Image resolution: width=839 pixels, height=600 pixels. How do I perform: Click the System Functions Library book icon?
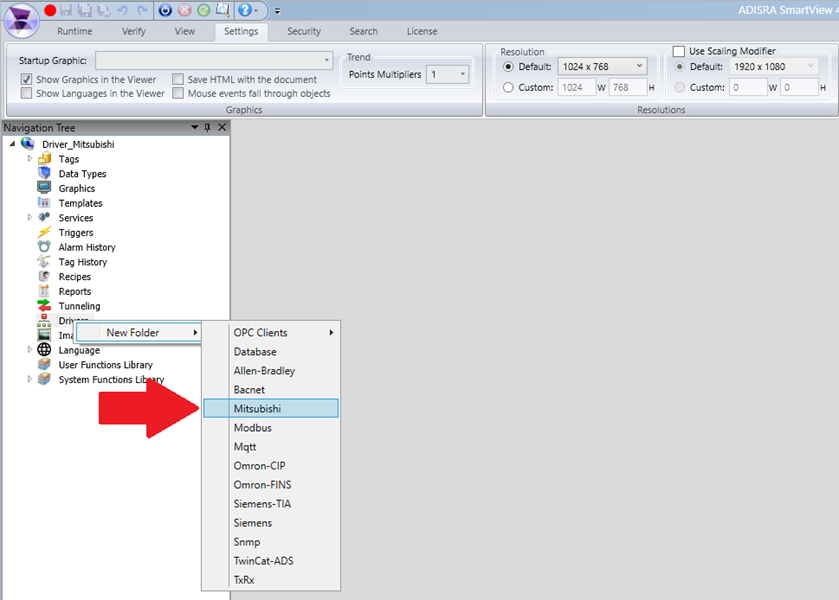(44, 379)
